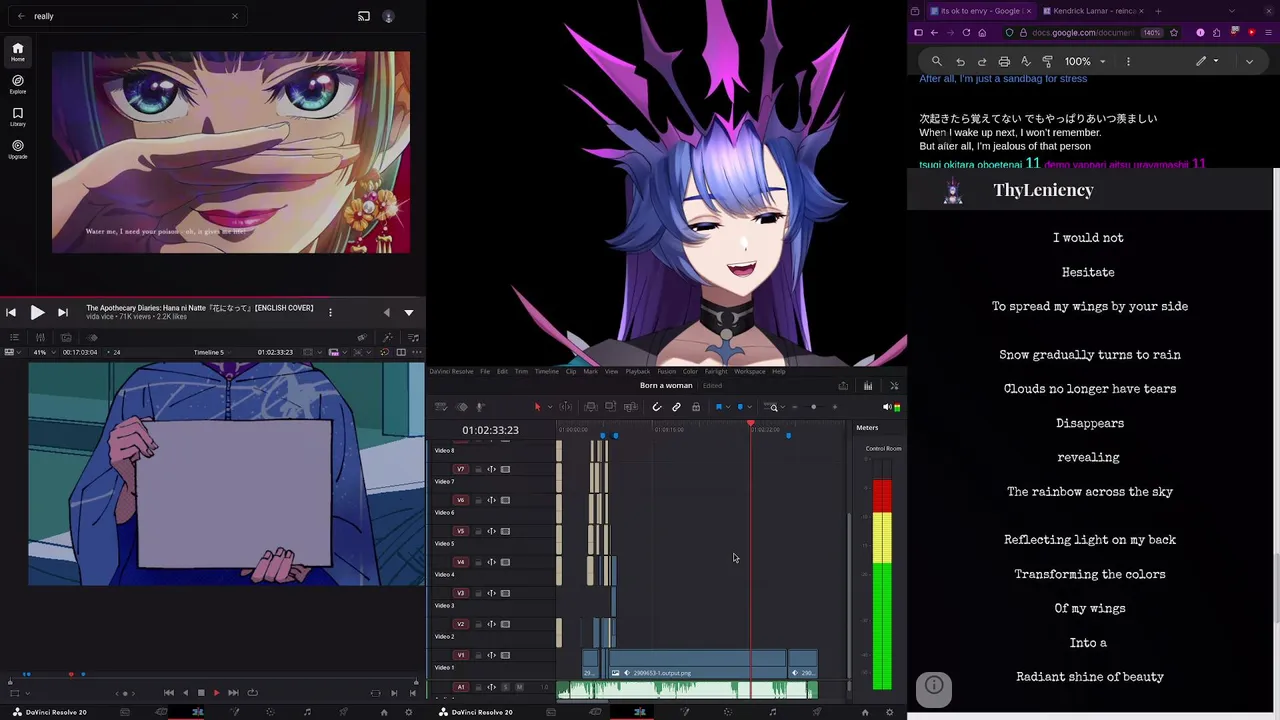This screenshot has width=1280, height=720.
Task: Open a new browser tab
Action: coord(1158,11)
